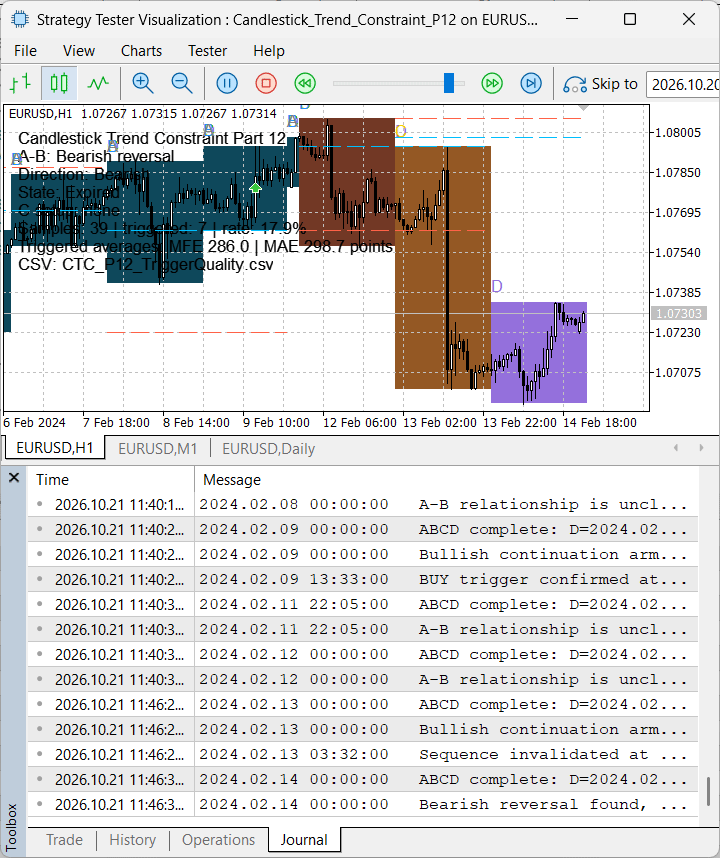This screenshot has width=720, height=858.
Task: Click the Message column header
Action: coord(446,480)
